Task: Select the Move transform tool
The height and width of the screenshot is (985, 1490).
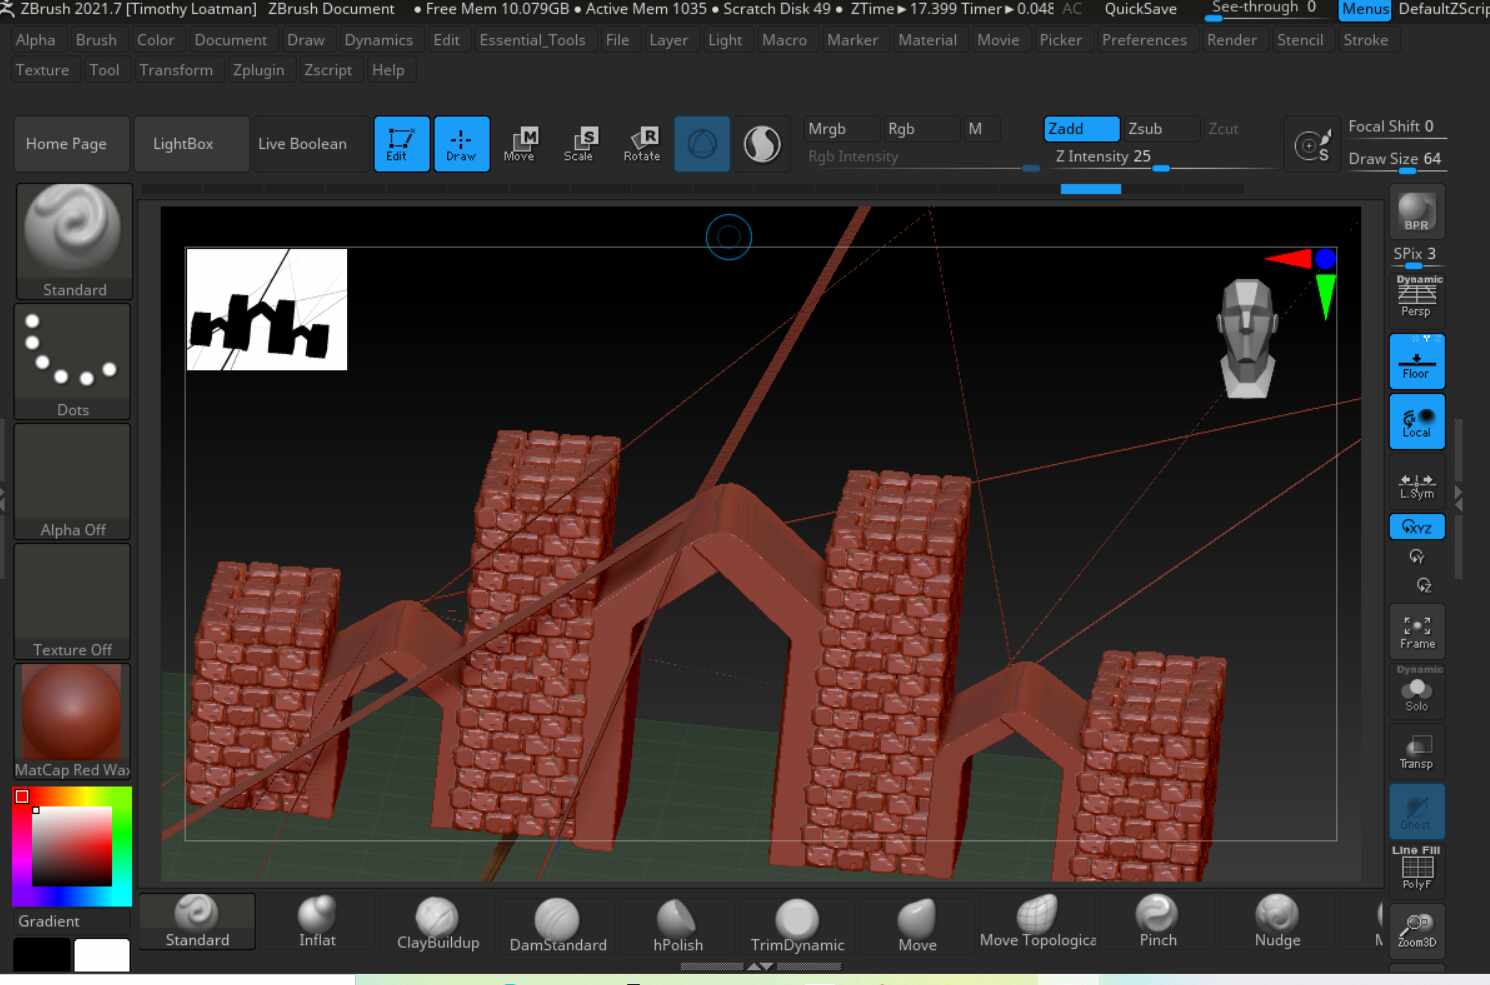Action: [x=519, y=143]
